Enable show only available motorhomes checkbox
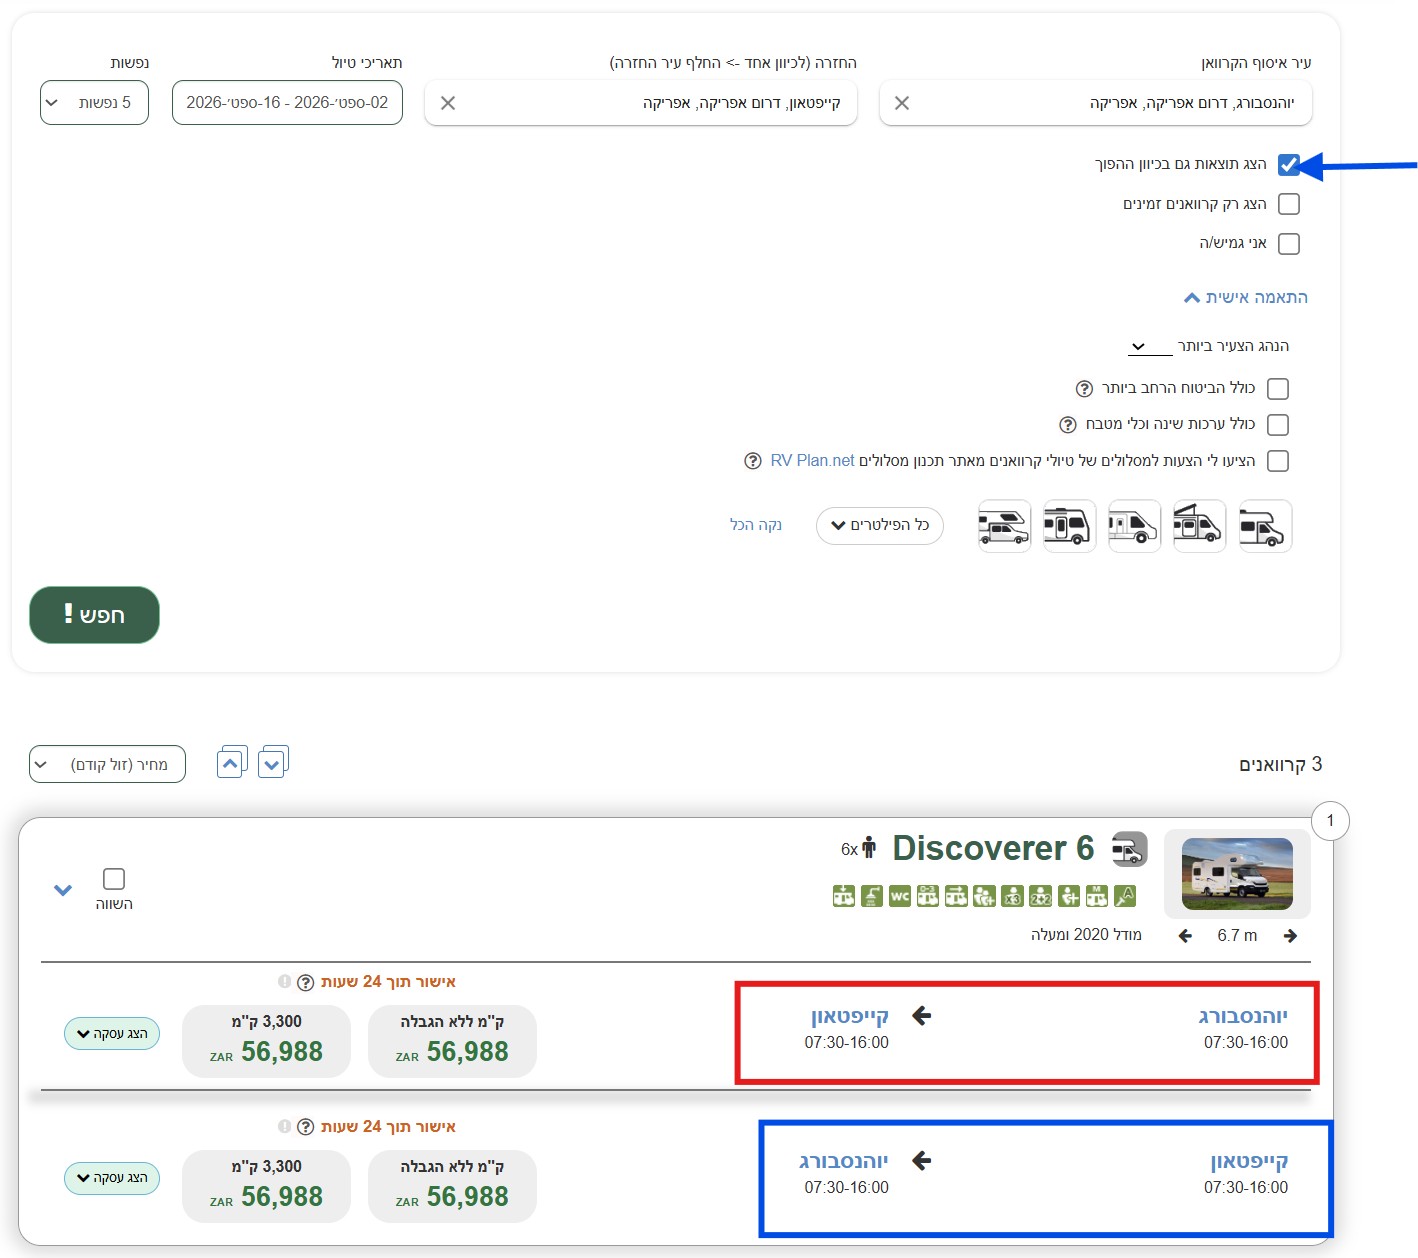Screen dimensions: 1418x1258 1289,204
